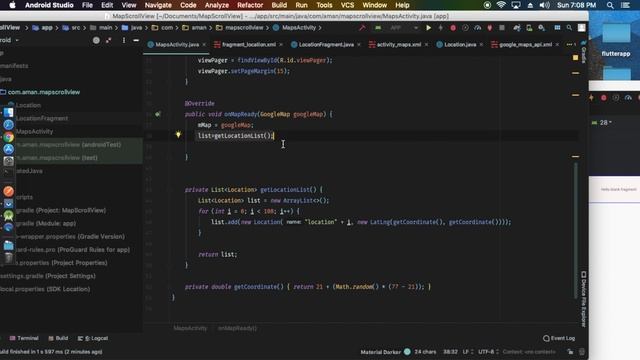Sync project with Gradle files icon
The height and width of the screenshot is (360, 640).
click(x=517, y=28)
